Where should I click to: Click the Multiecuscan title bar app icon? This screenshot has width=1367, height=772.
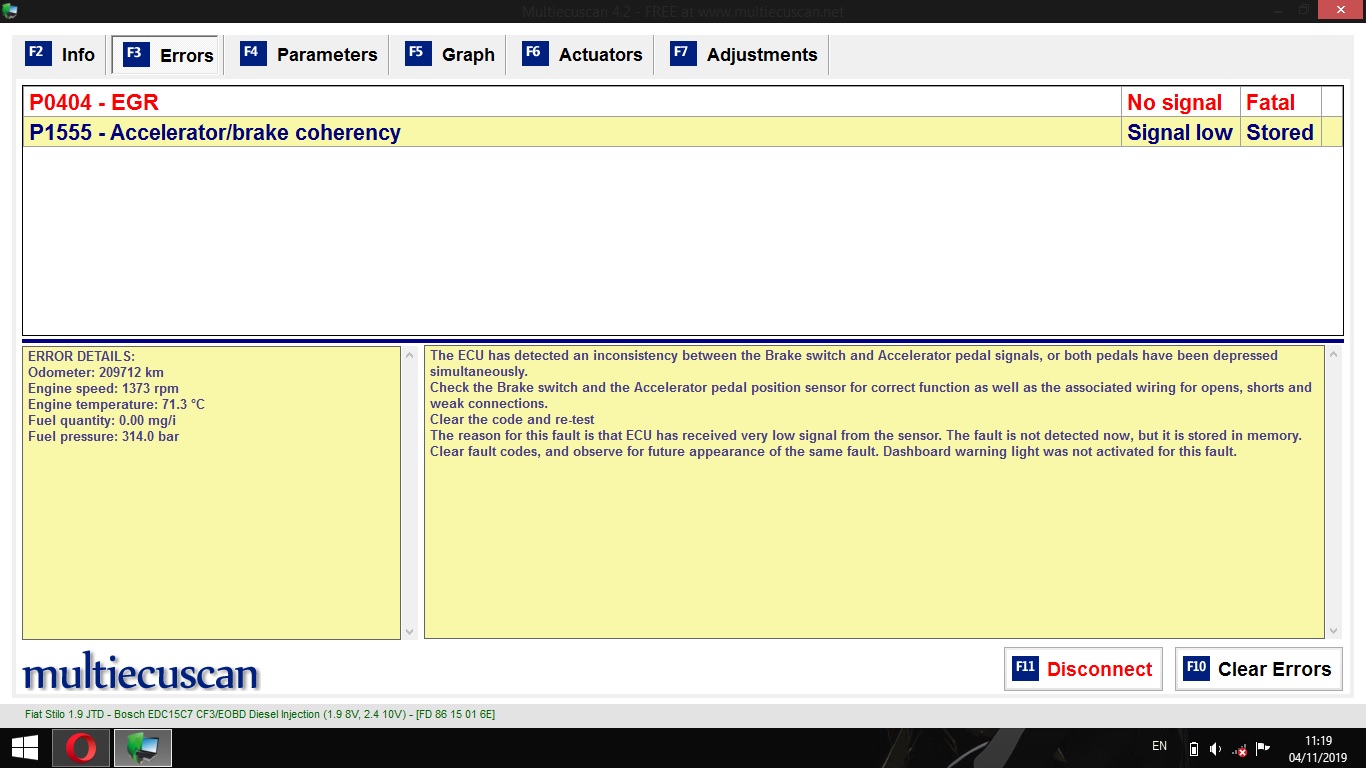10,11
